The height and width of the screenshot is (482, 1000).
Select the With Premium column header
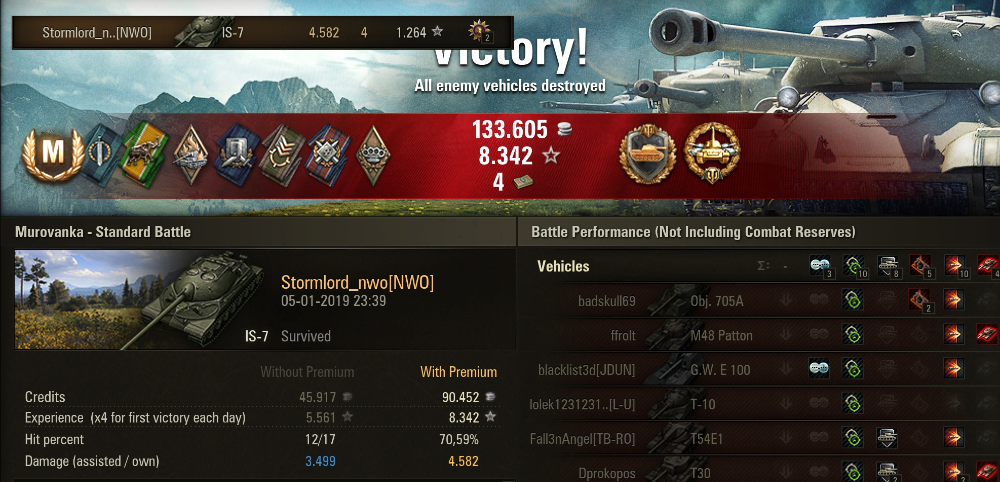459,372
